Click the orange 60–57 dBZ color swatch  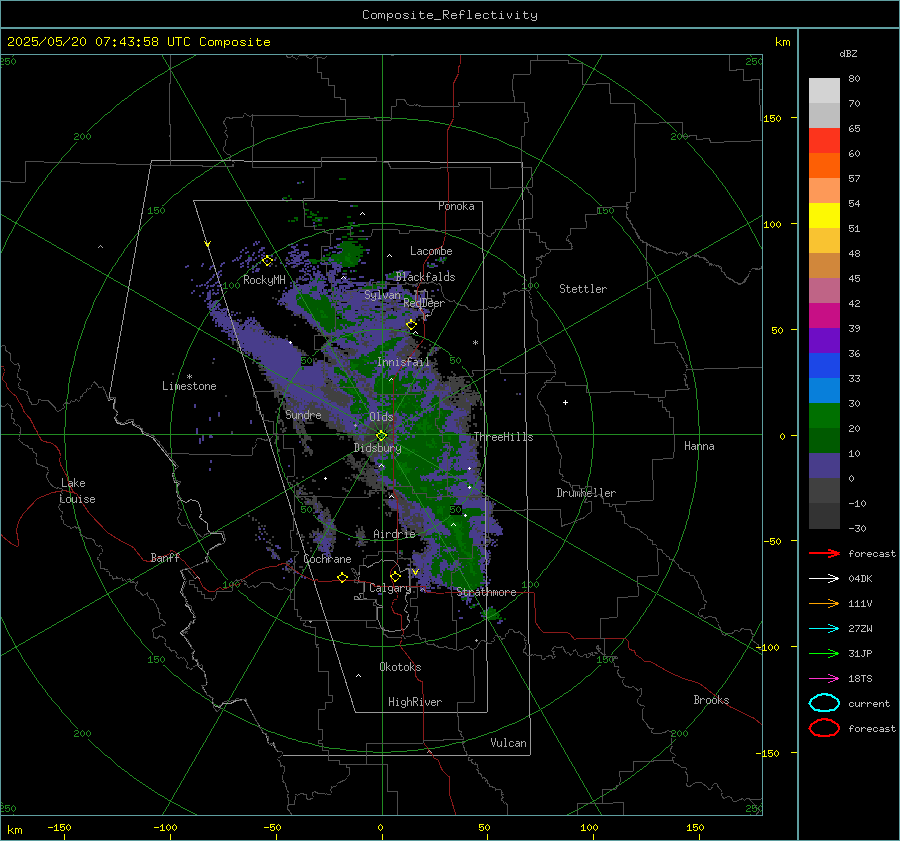[824, 166]
